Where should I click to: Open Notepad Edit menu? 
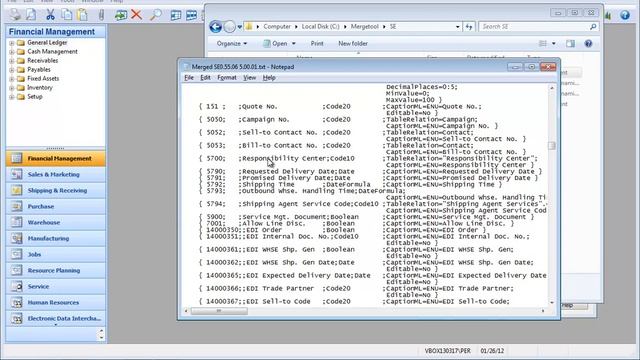click(x=205, y=78)
